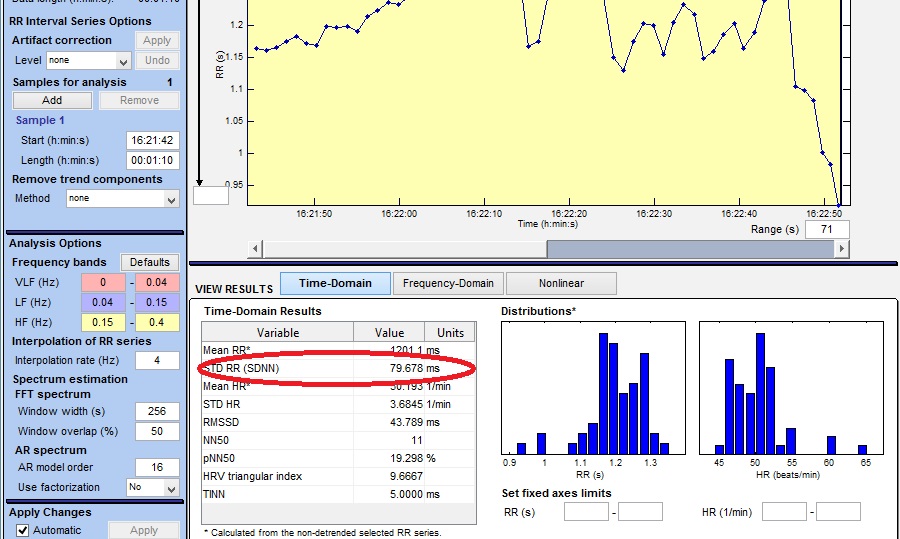Viewport: 900px width, 539px height.
Task: Edit the sample Start time field
Action: click(x=153, y=140)
